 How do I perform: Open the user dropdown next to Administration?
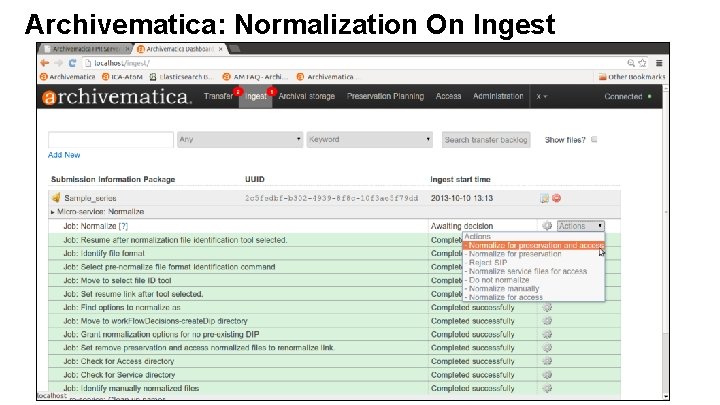(542, 96)
